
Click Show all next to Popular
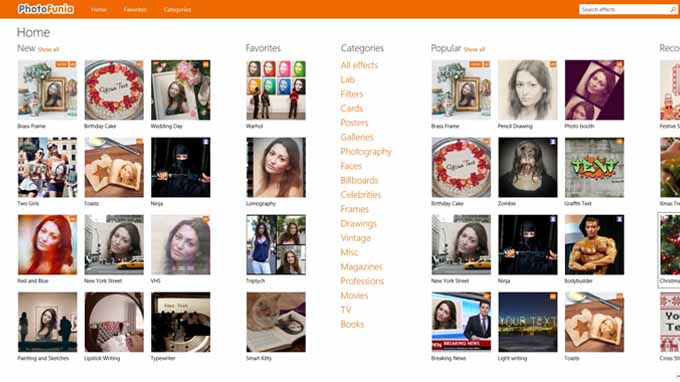[x=474, y=49]
